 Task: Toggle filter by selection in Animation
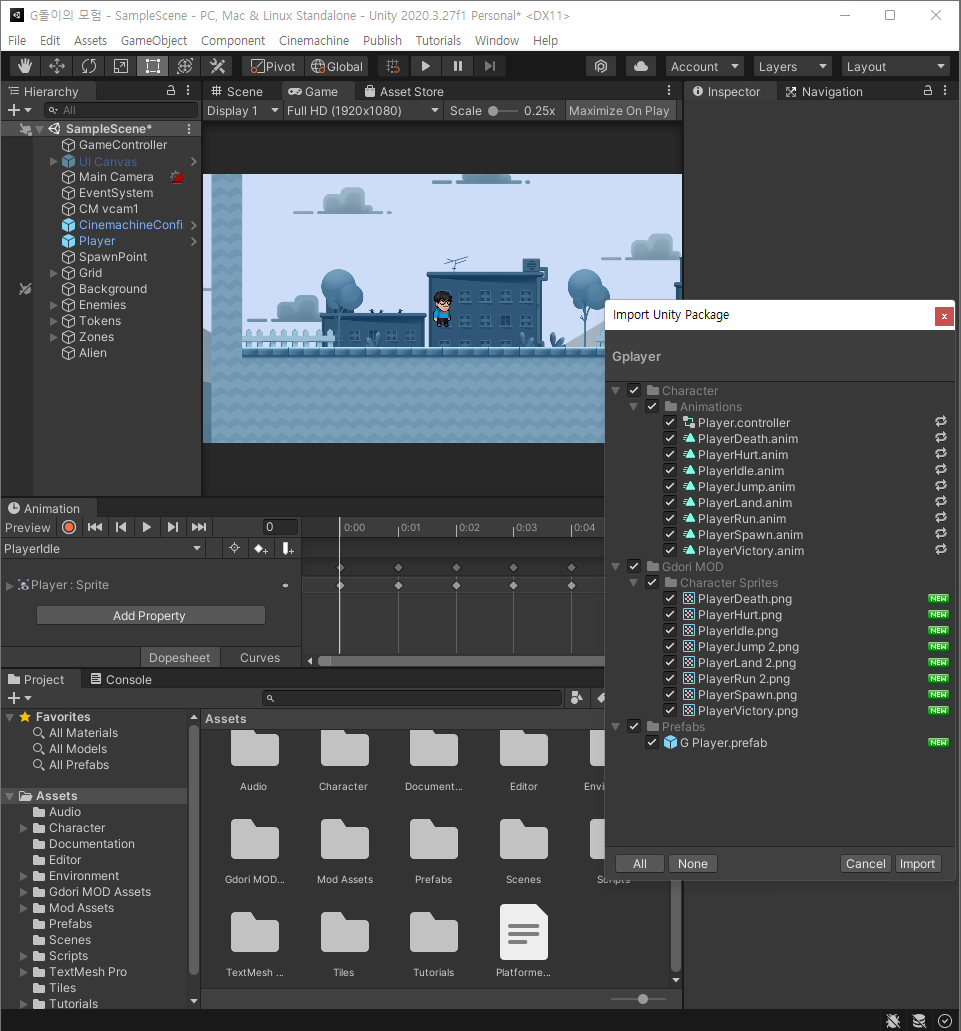point(234,548)
